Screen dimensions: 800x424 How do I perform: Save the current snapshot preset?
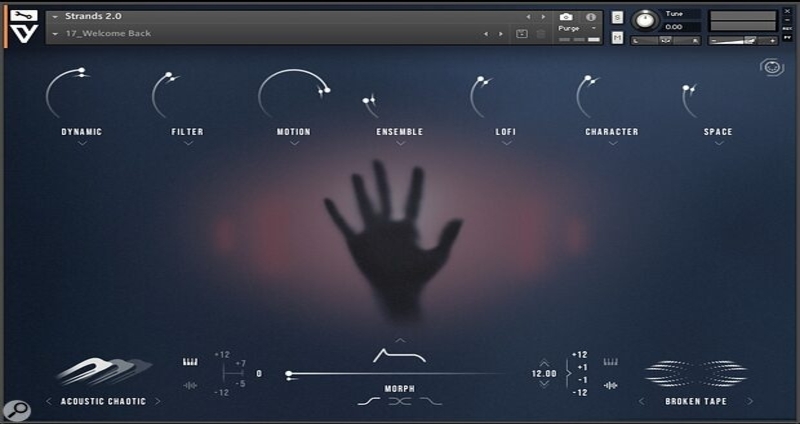[x=521, y=34]
